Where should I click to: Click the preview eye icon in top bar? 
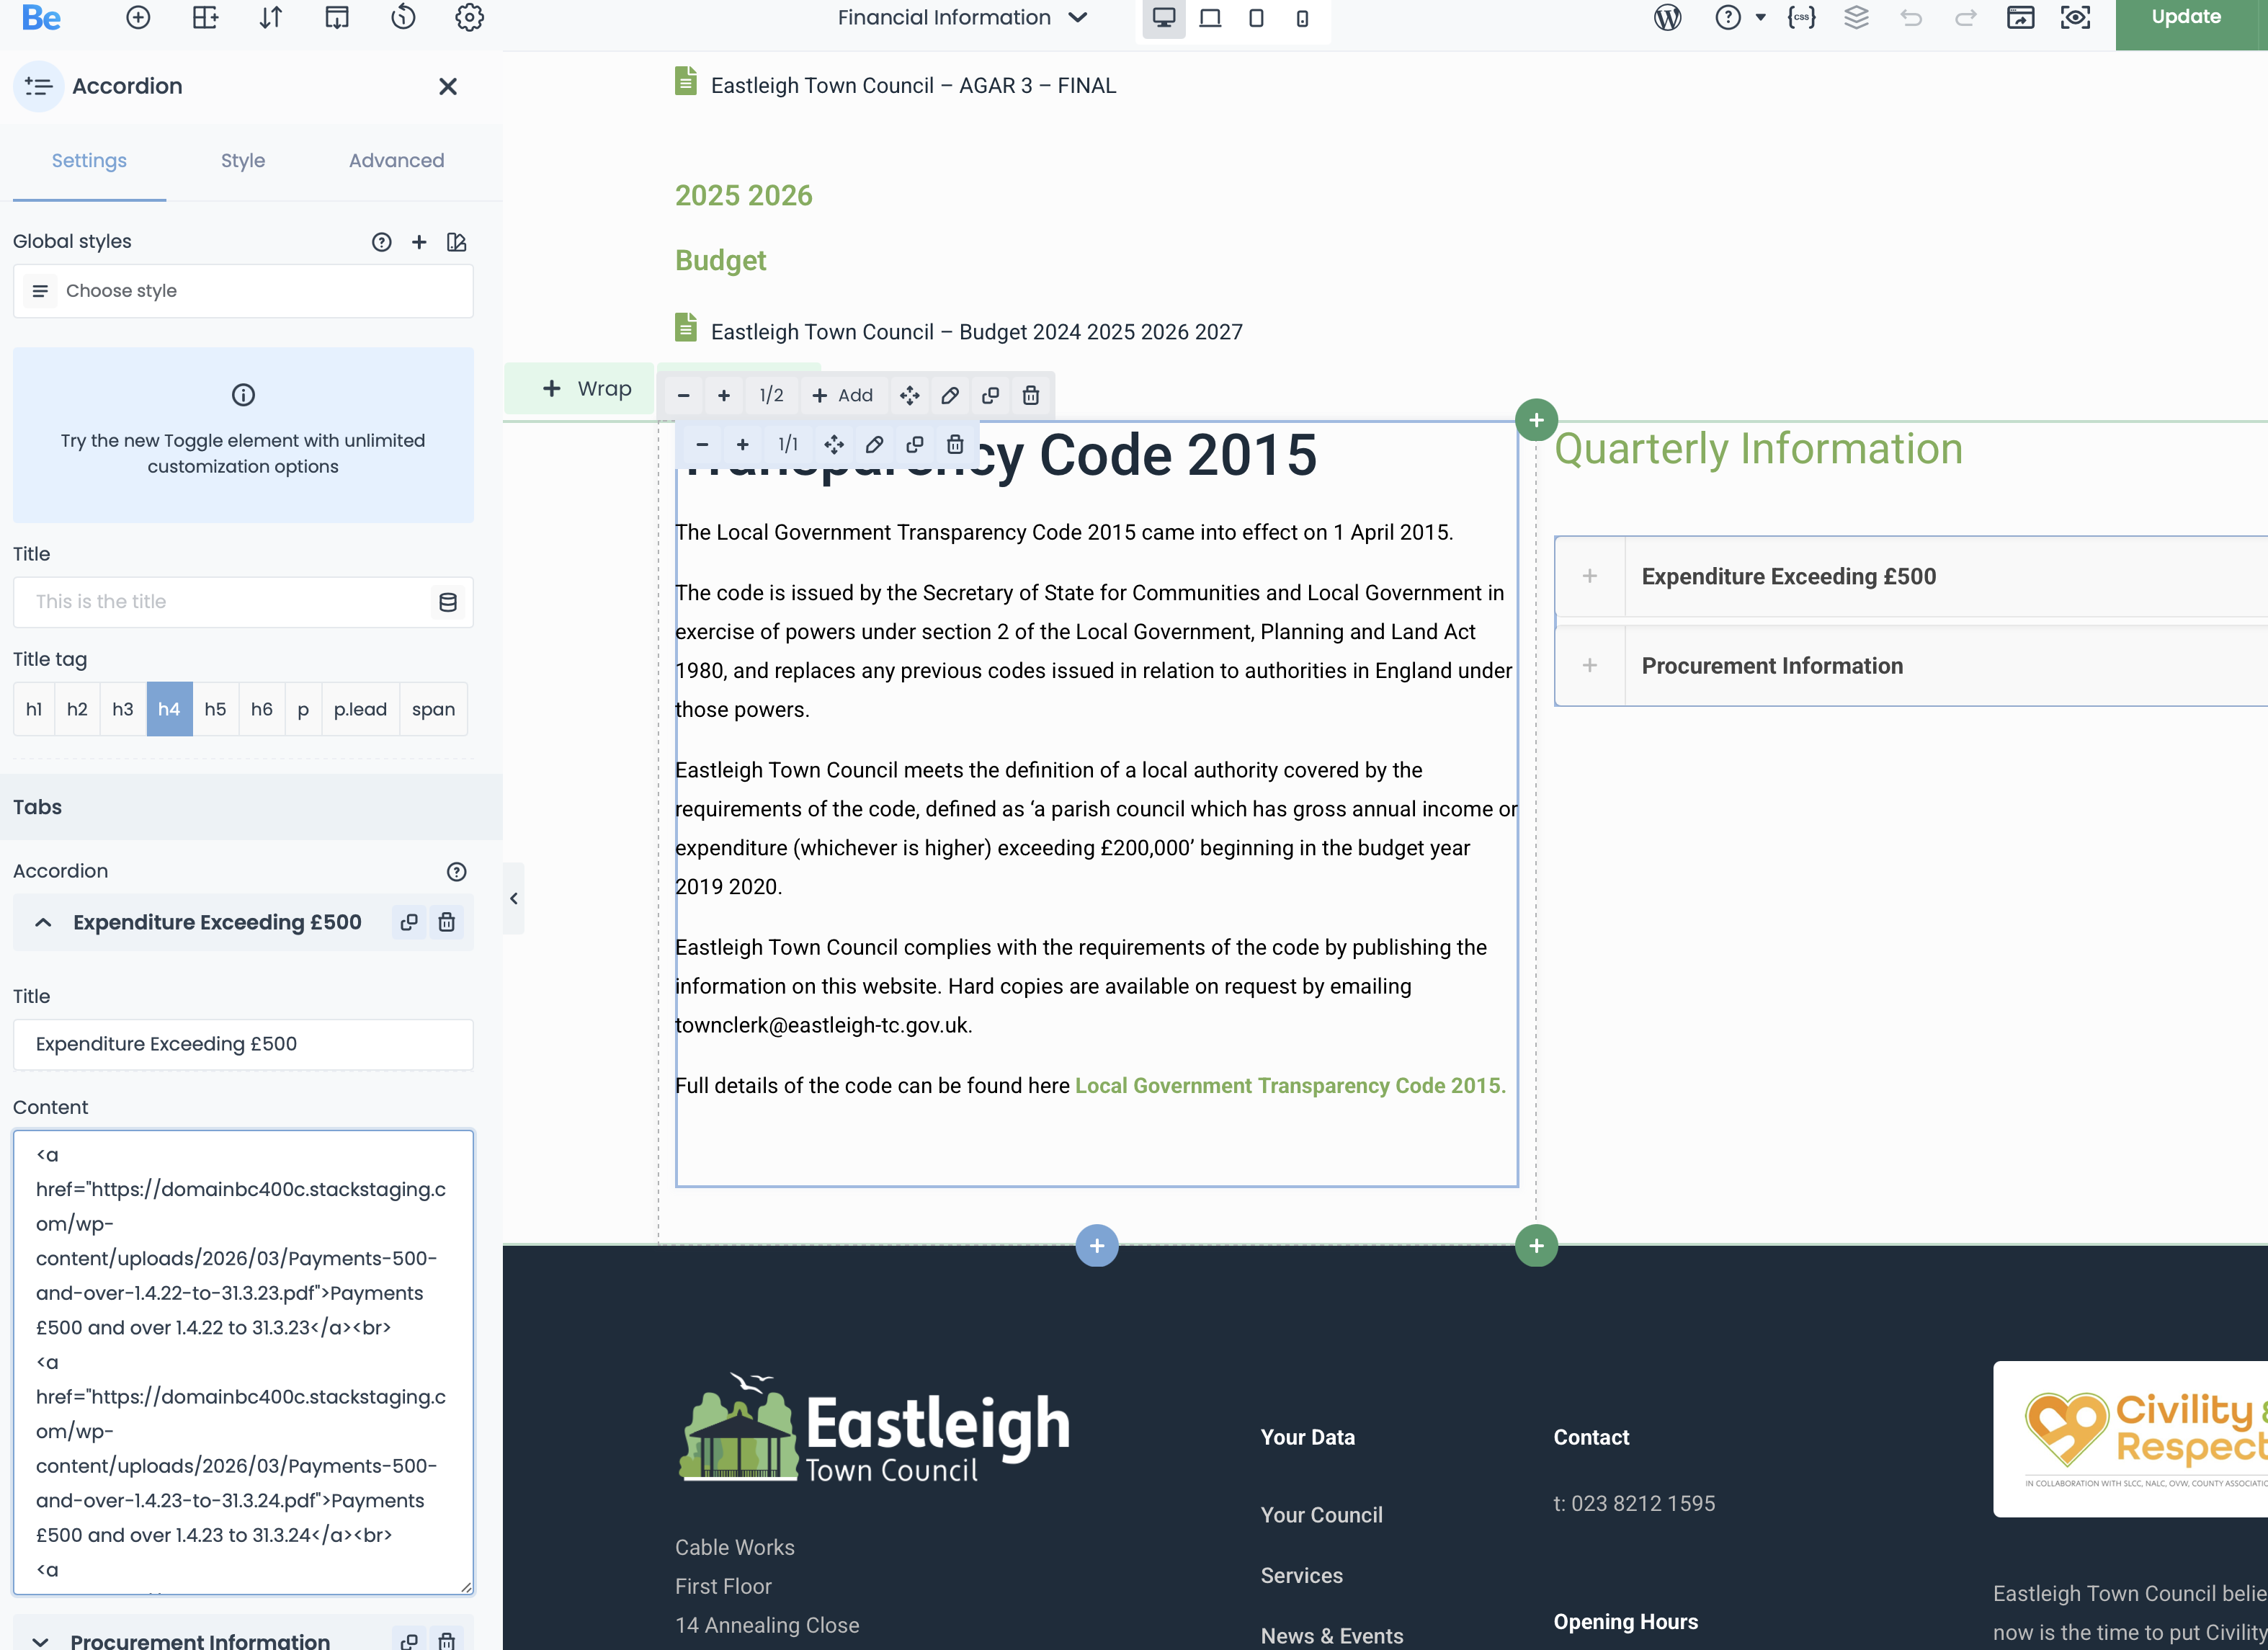tap(2075, 18)
